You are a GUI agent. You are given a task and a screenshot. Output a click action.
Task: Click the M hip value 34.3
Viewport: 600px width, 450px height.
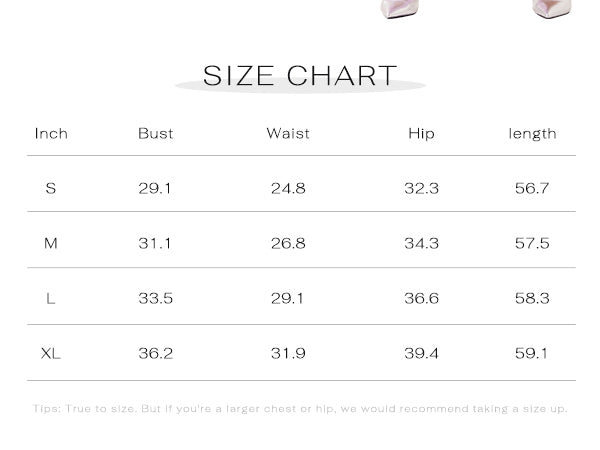tap(421, 243)
